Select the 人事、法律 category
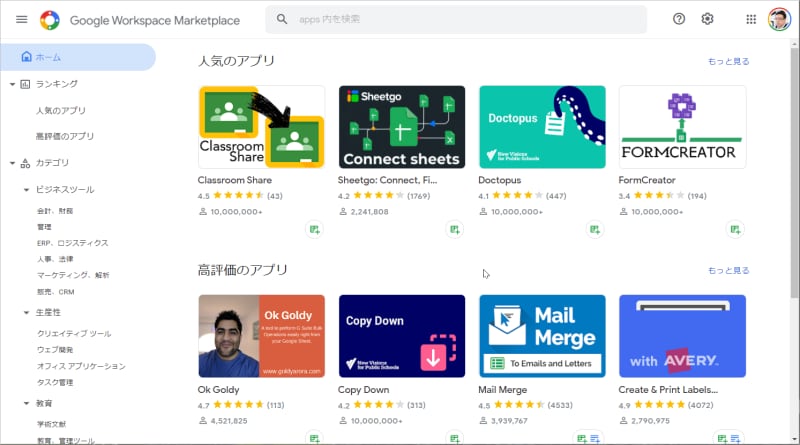 point(55,259)
